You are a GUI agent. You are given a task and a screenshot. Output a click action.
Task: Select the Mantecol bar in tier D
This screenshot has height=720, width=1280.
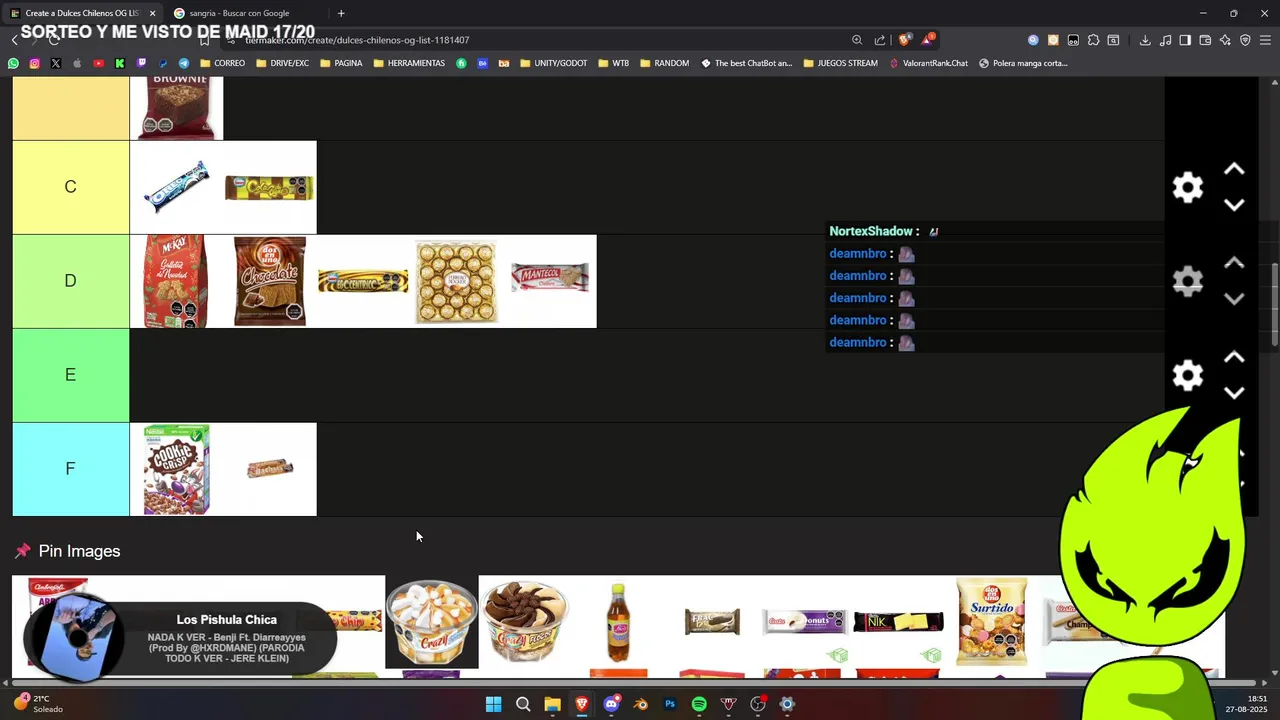pyautogui.click(x=550, y=281)
